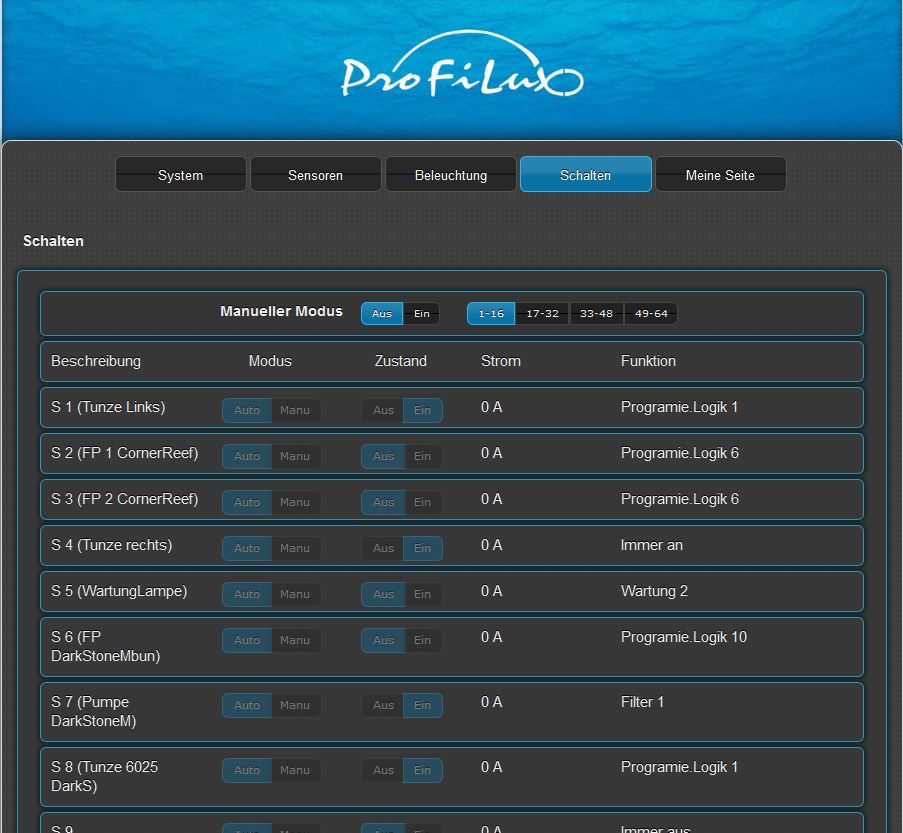
Task: Click S 6 function Programie.Logik 10
Action: [x=683, y=637]
